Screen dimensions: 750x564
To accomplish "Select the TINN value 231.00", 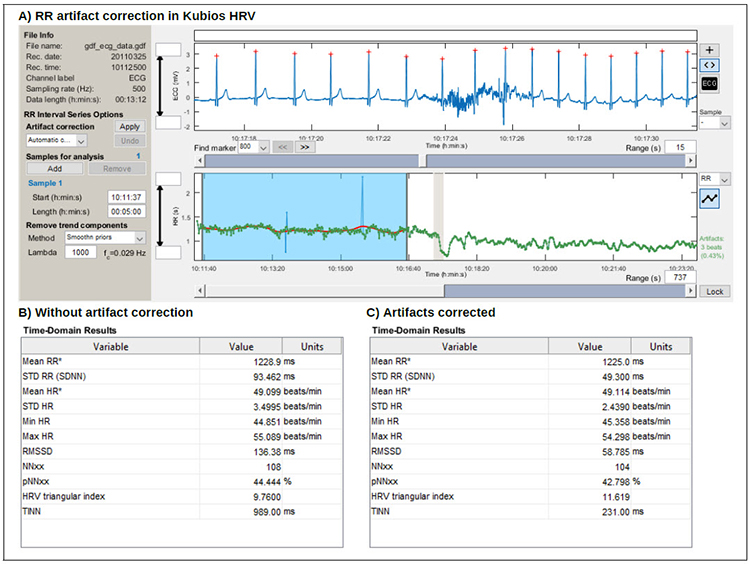I will coord(616,512).
